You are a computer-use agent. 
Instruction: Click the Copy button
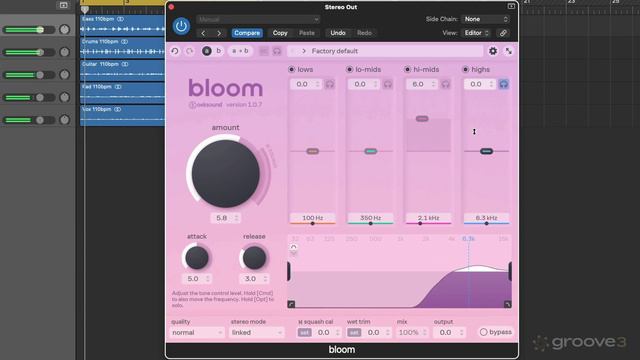280,33
